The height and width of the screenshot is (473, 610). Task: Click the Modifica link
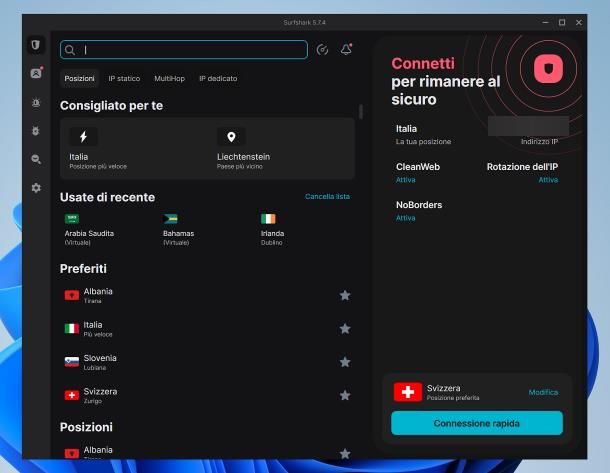coord(543,392)
